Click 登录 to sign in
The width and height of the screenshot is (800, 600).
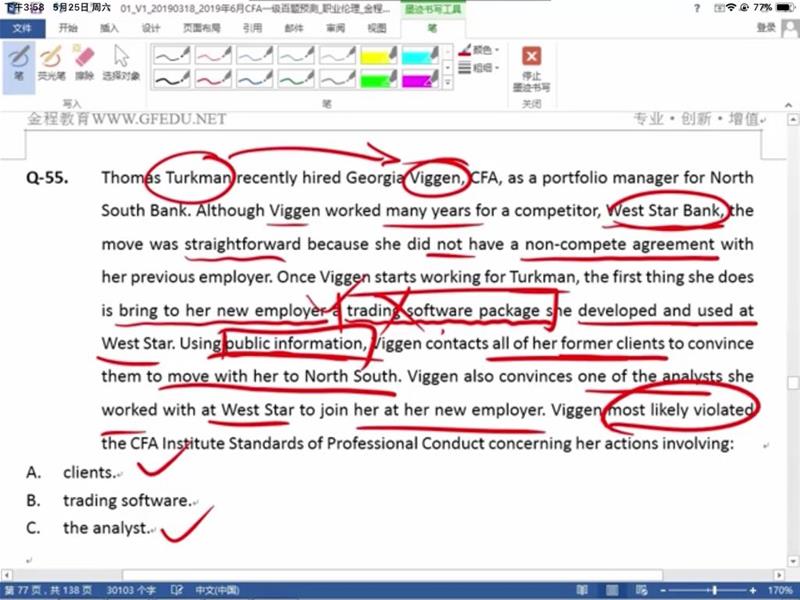[766, 28]
